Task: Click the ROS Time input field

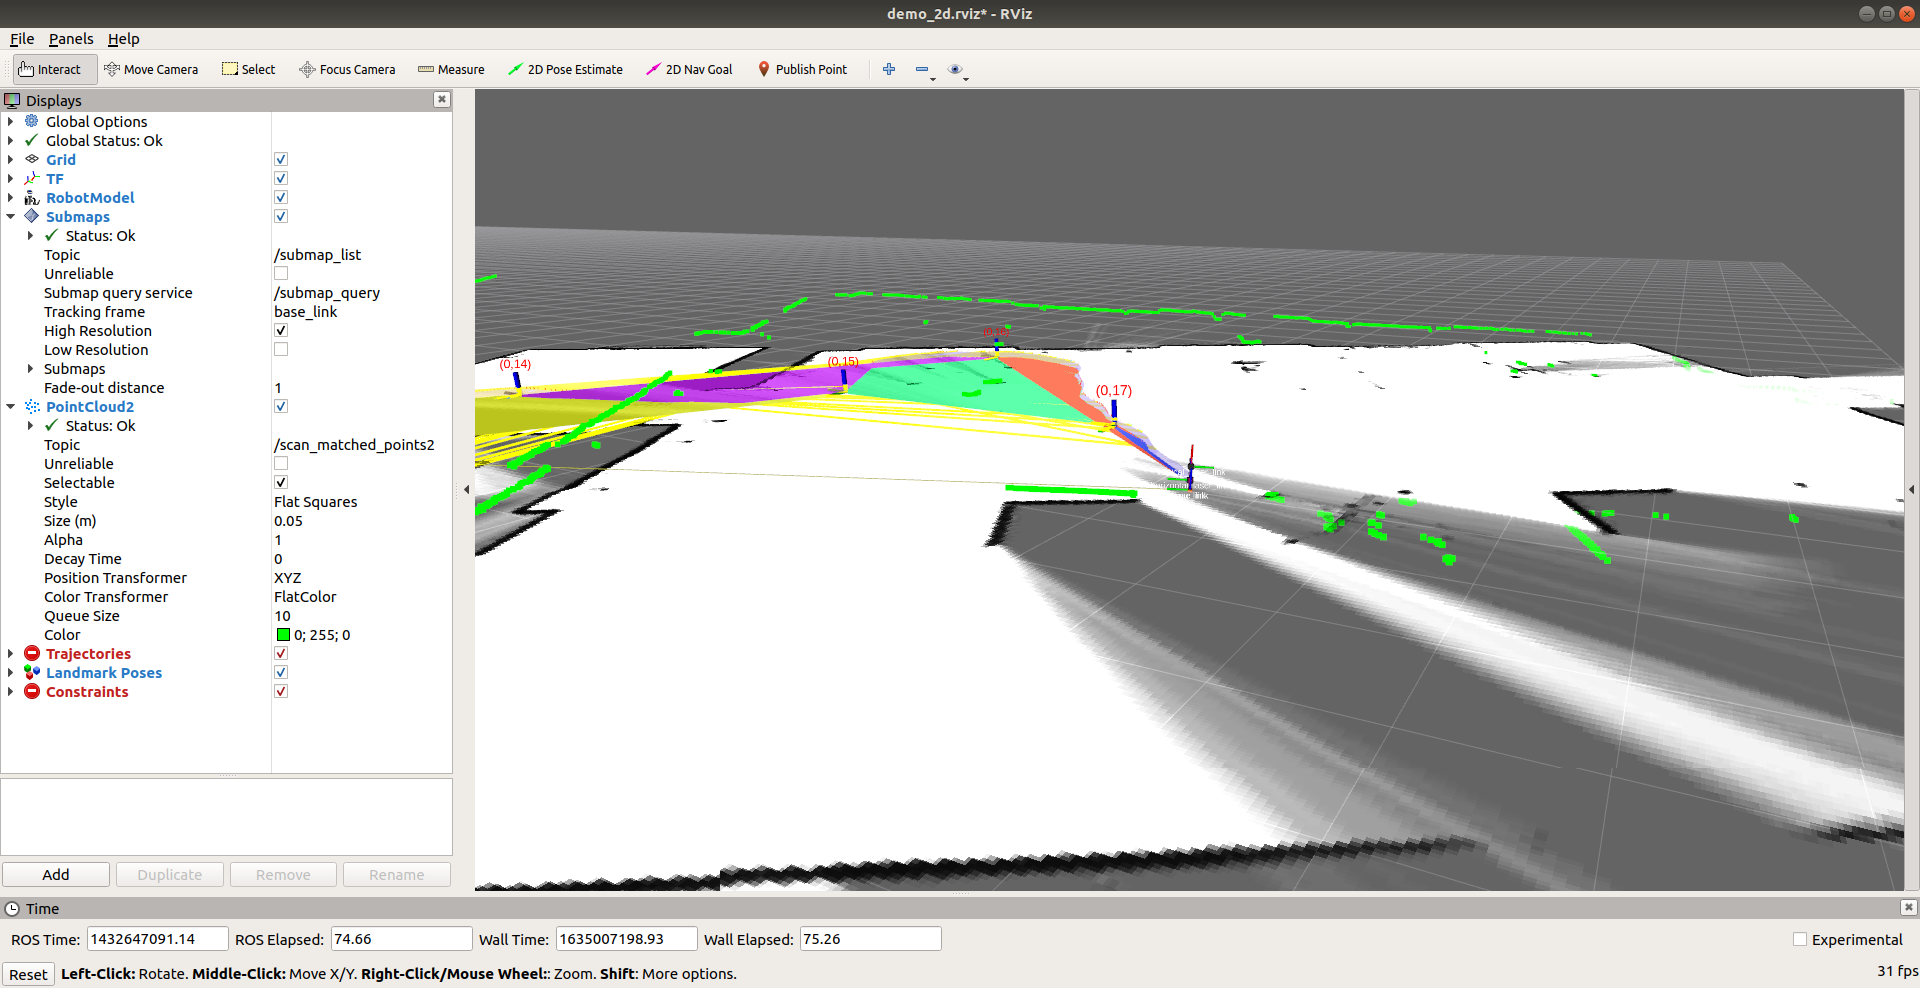Action: coord(157,940)
